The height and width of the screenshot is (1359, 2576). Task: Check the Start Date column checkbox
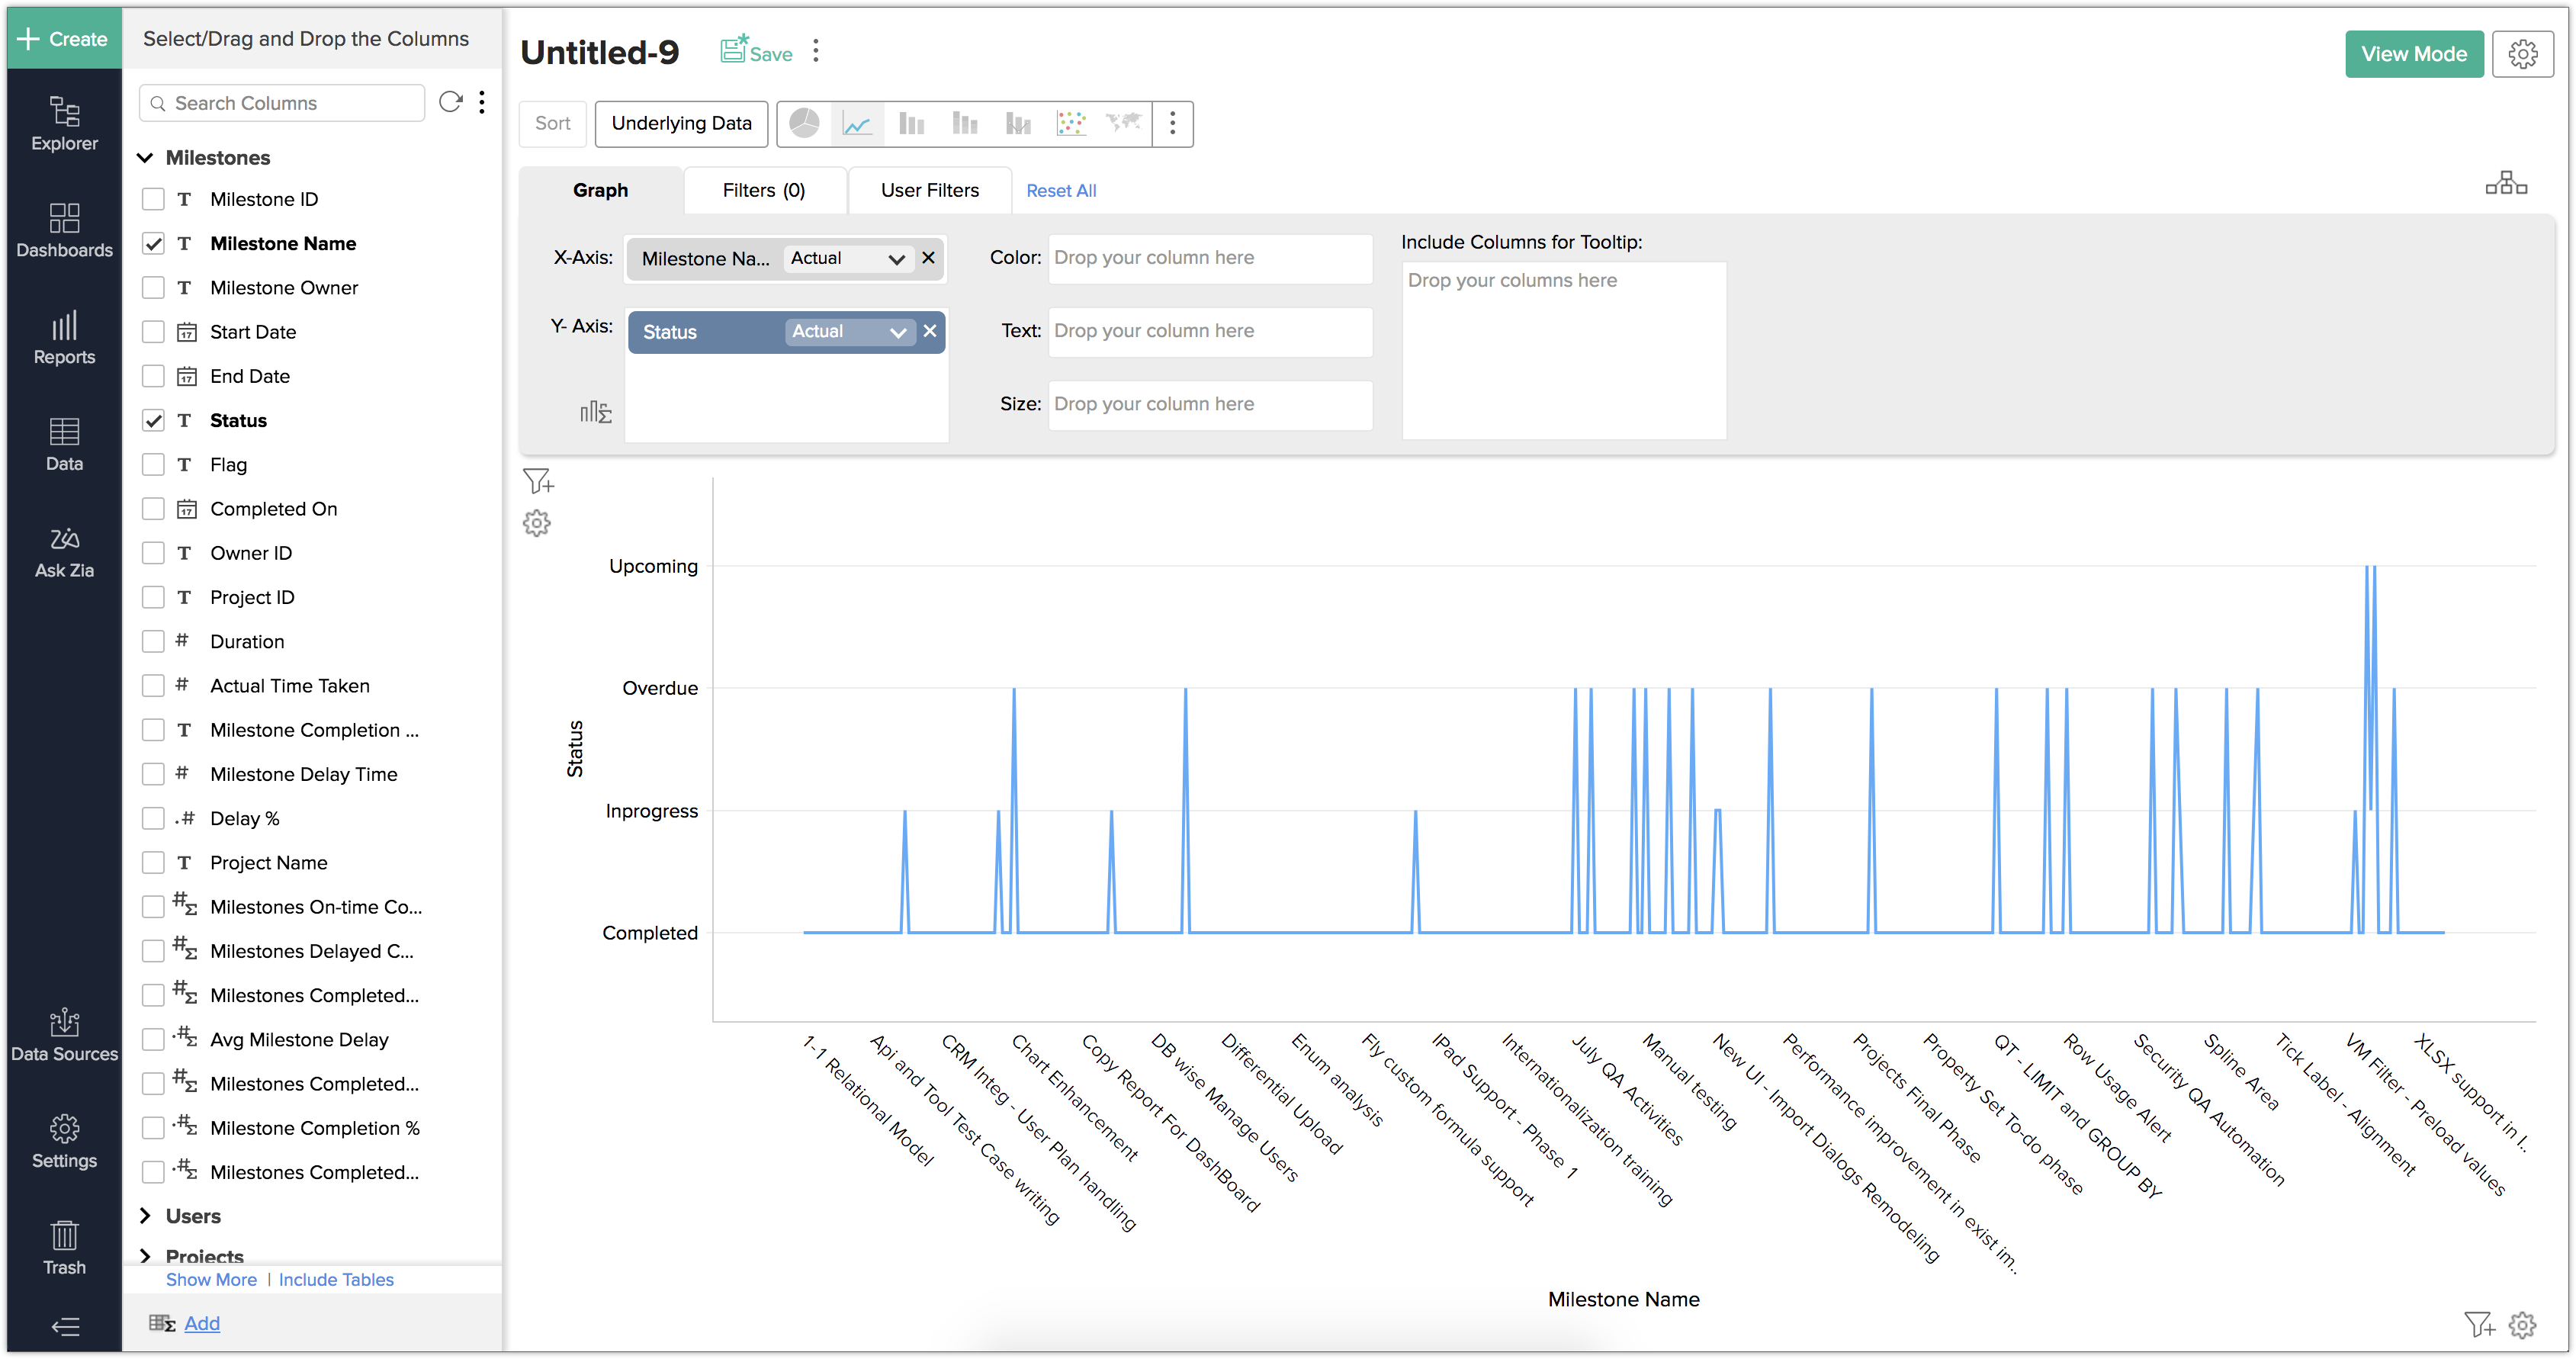(x=153, y=332)
